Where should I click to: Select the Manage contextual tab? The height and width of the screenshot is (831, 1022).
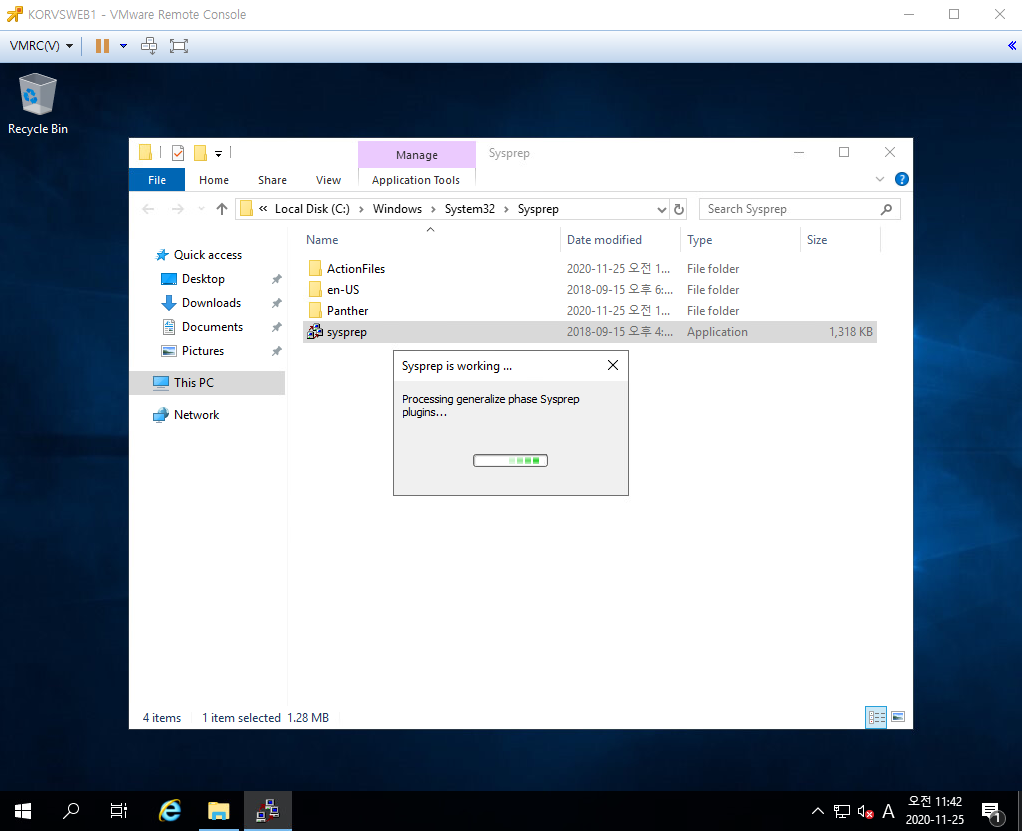click(x=417, y=155)
